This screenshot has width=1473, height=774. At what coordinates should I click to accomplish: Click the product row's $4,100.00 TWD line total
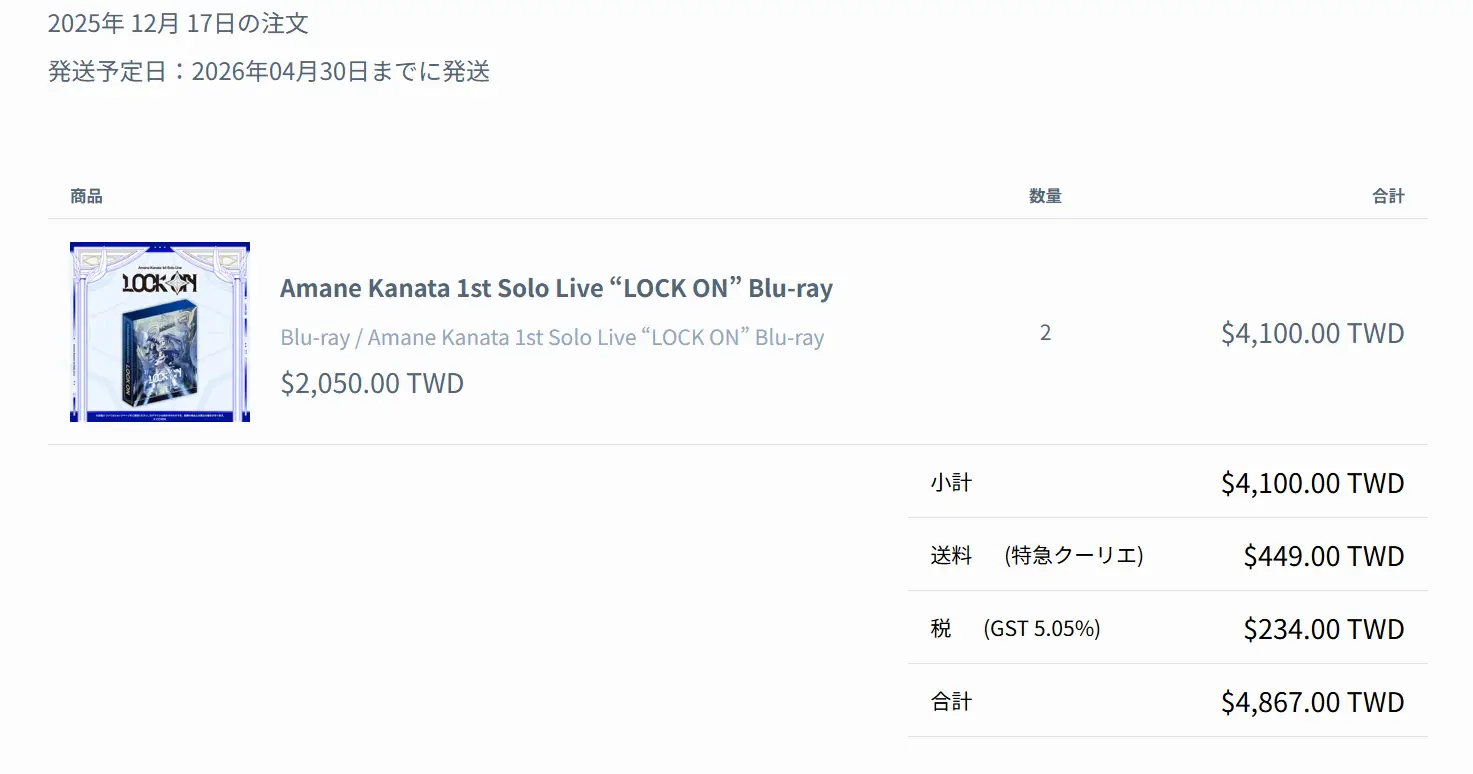(x=1312, y=333)
